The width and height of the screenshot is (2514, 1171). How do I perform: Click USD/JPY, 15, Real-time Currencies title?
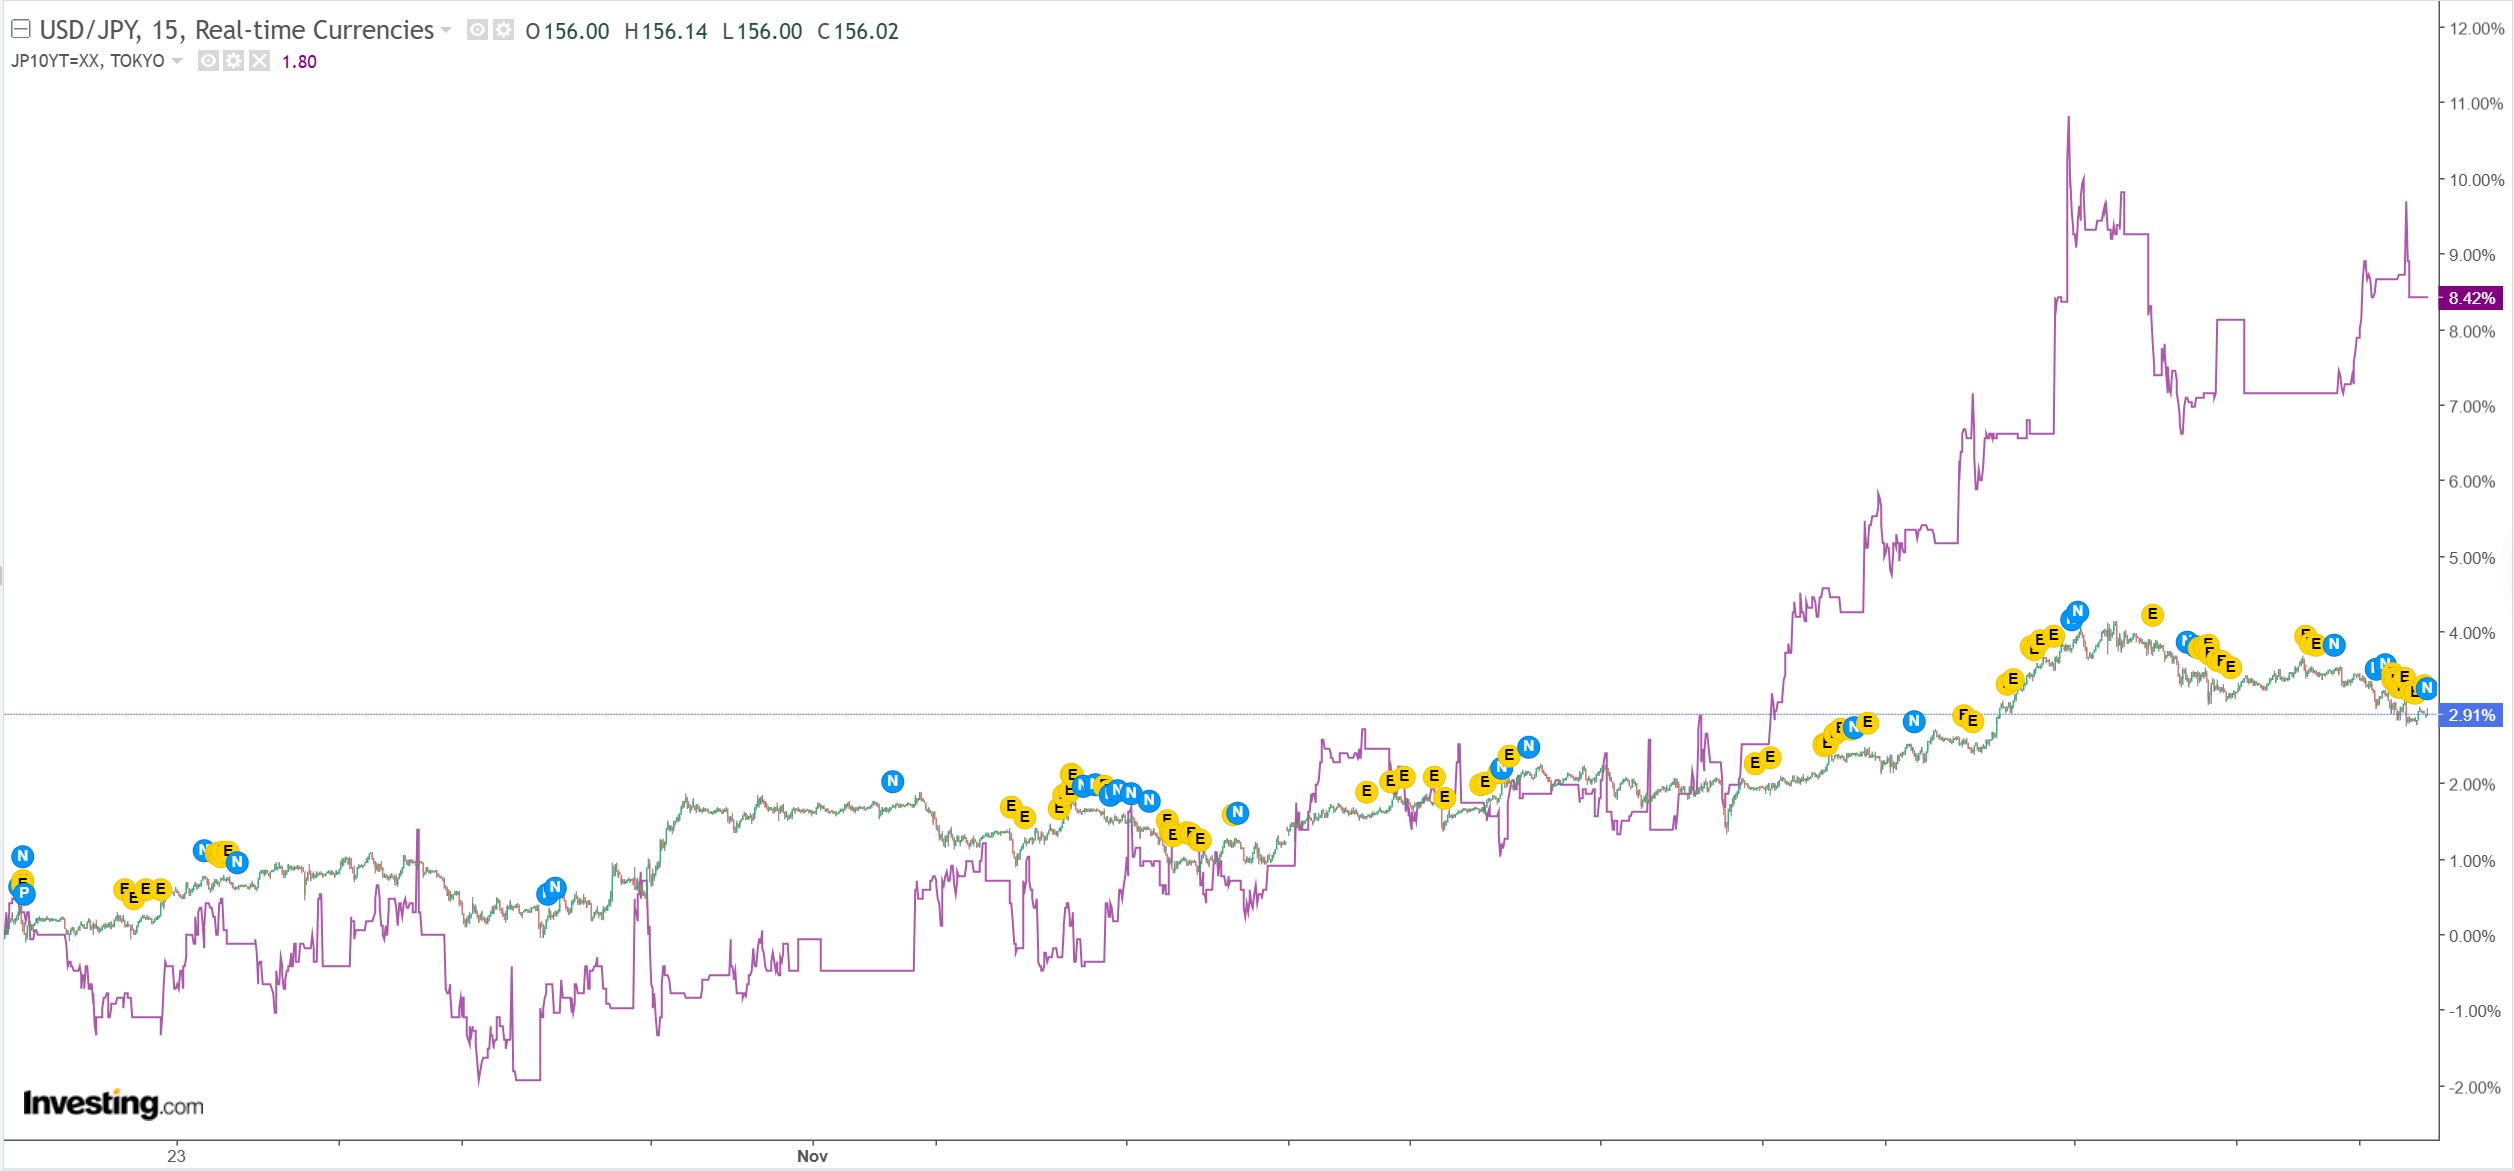(x=237, y=31)
